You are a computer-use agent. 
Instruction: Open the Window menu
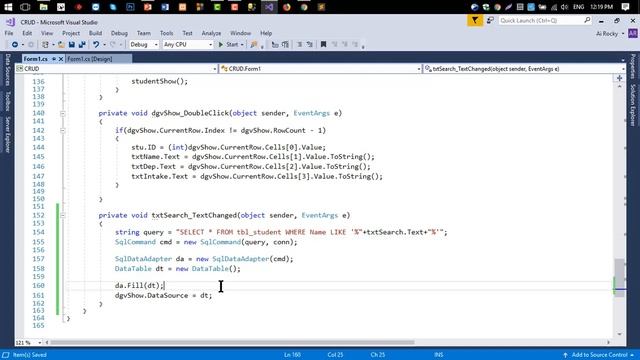pos(240,33)
